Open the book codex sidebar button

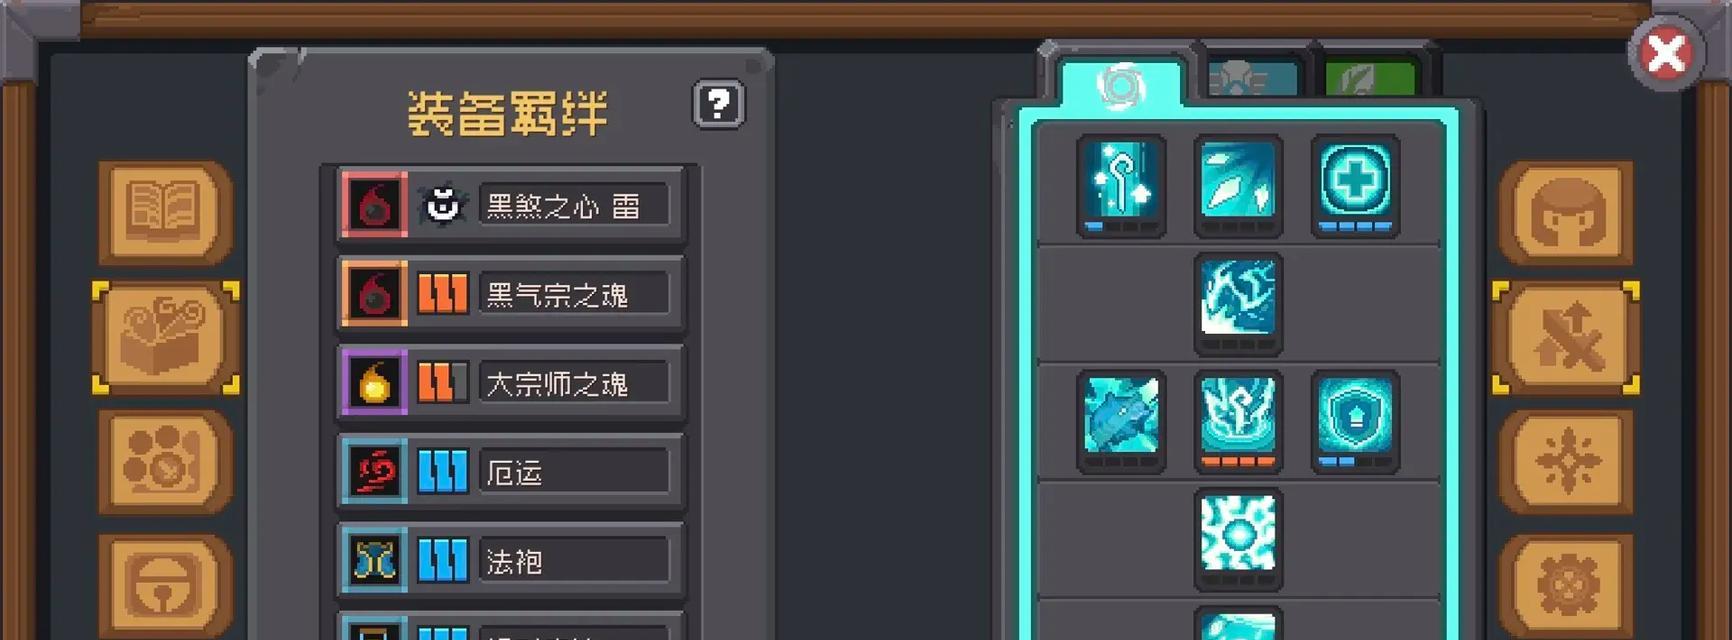tap(165, 212)
